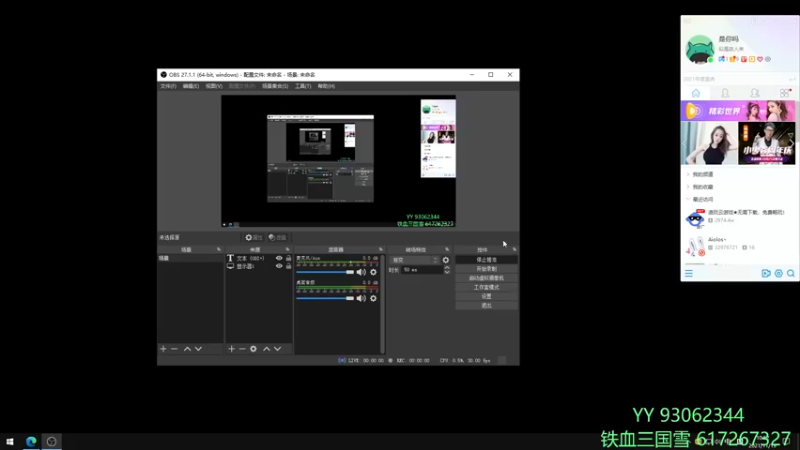Click the 时长 duration input field

pos(422,270)
